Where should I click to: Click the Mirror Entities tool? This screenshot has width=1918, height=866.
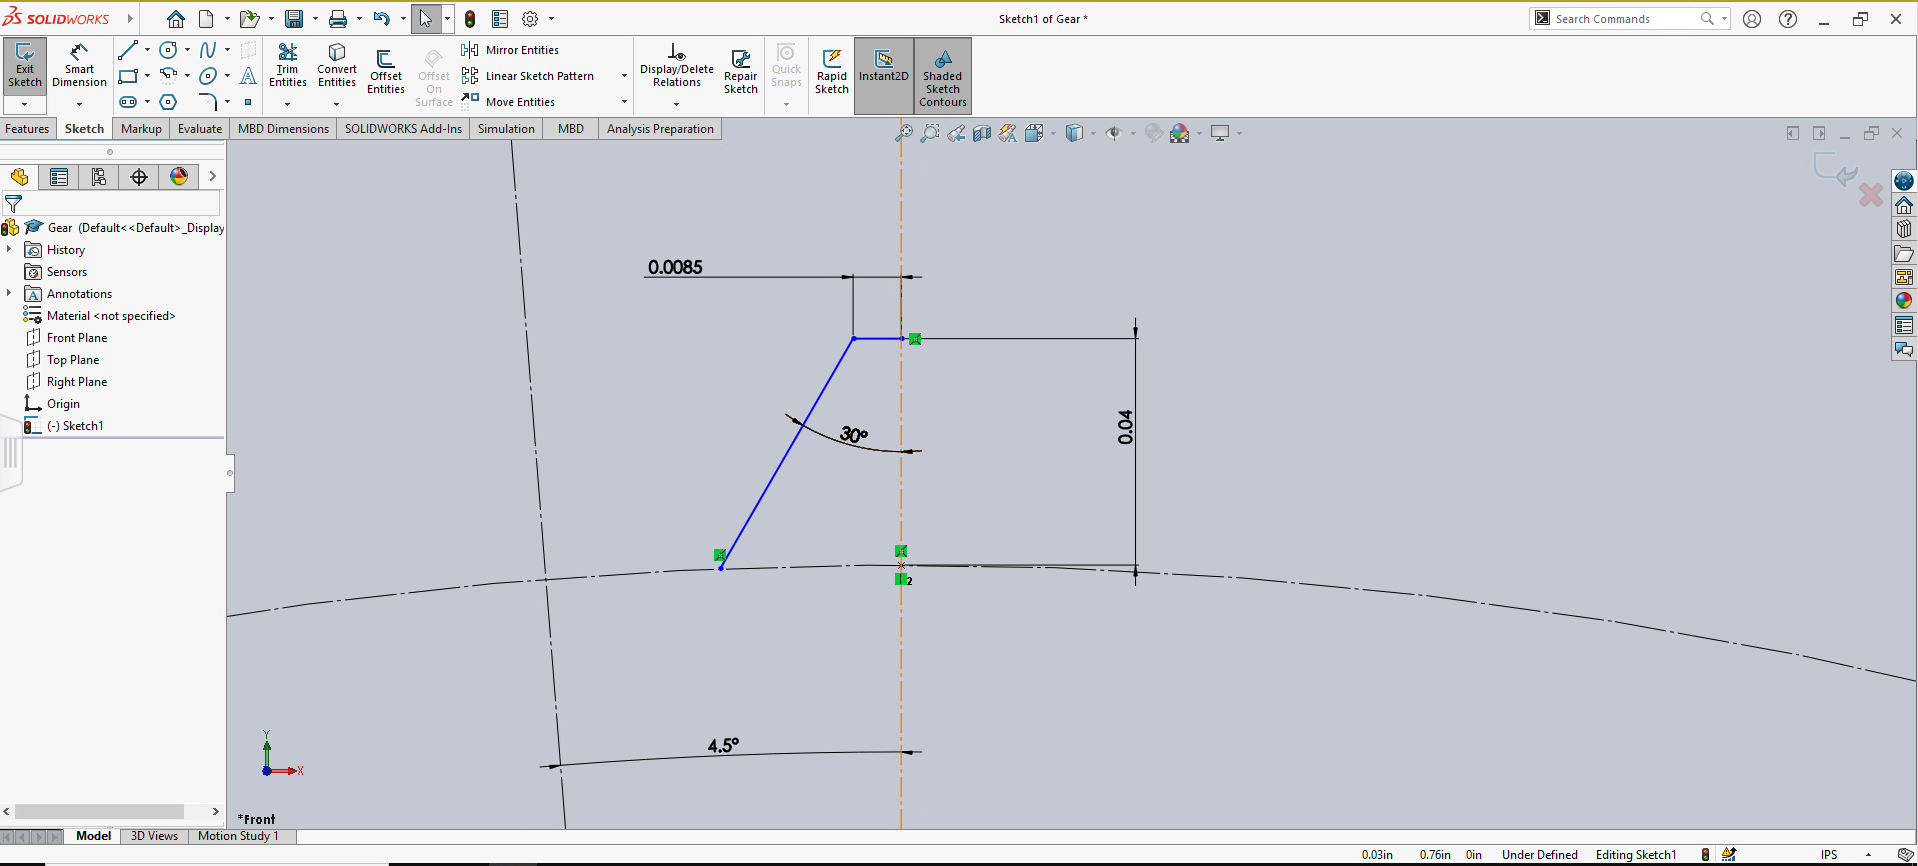[511, 50]
